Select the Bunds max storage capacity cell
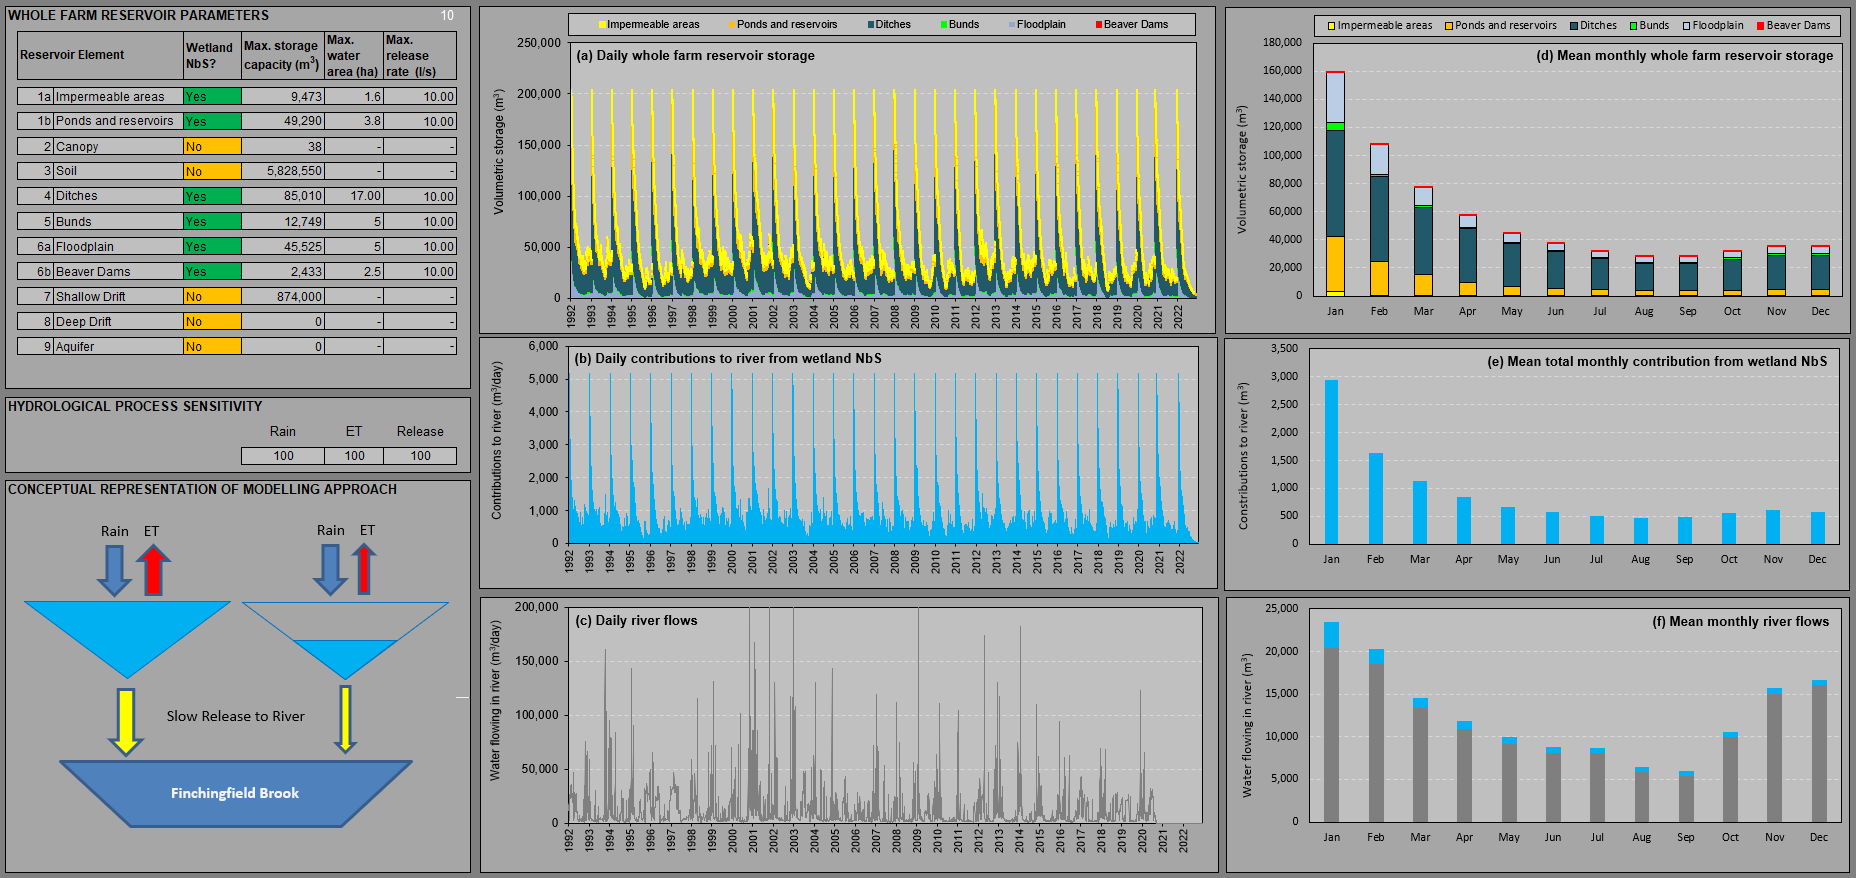1856x878 pixels. tap(283, 221)
